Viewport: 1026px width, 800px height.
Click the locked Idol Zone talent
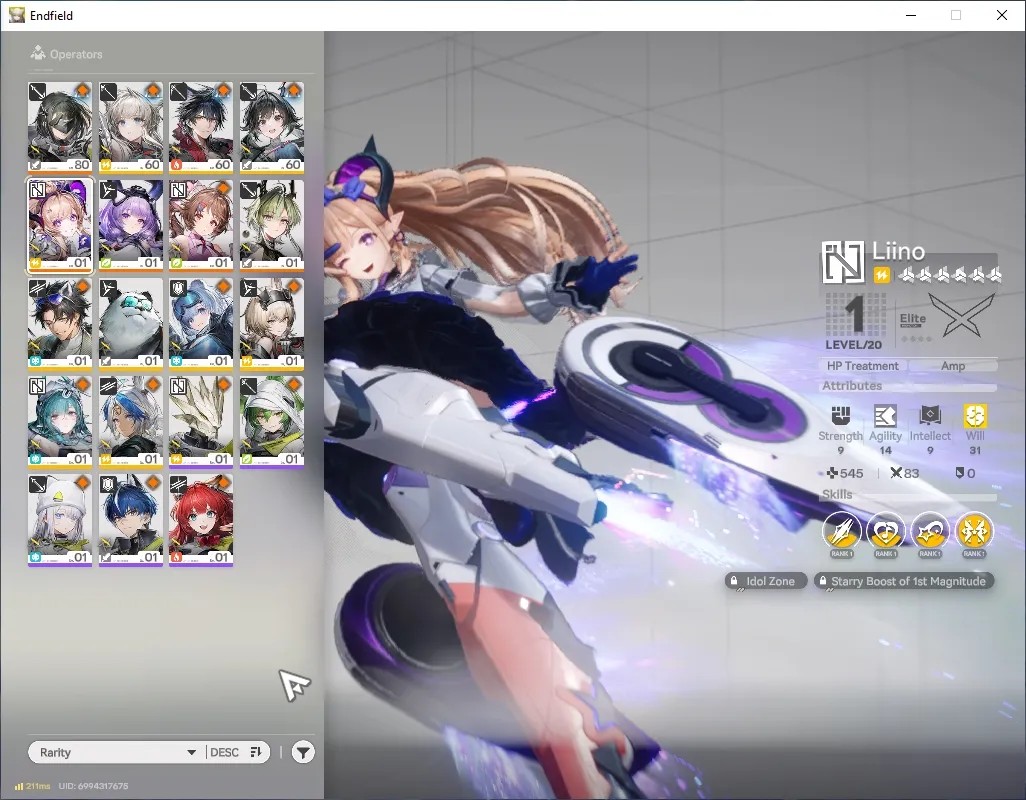coord(766,581)
